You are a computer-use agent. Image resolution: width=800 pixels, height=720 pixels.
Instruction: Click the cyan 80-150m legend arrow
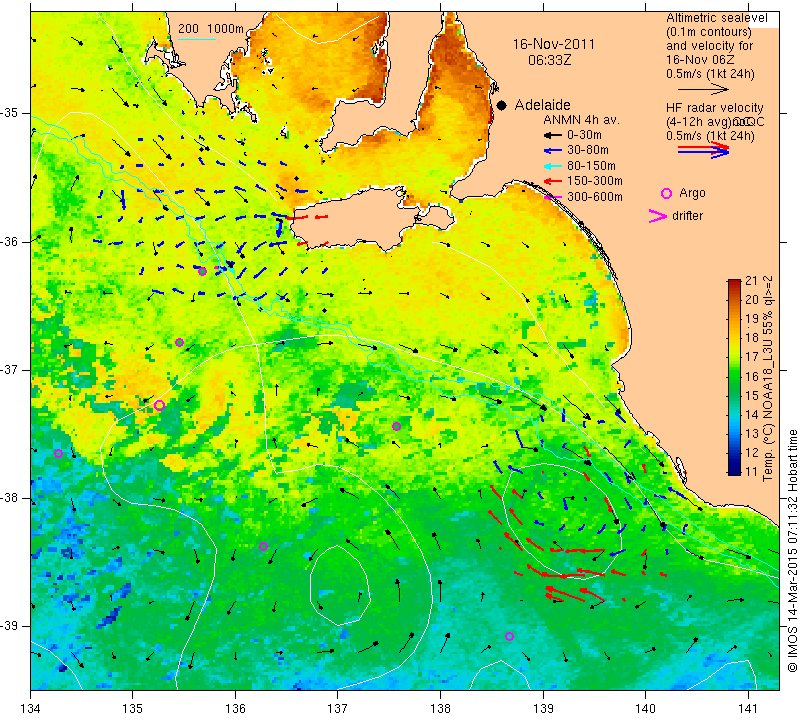pyautogui.click(x=552, y=166)
